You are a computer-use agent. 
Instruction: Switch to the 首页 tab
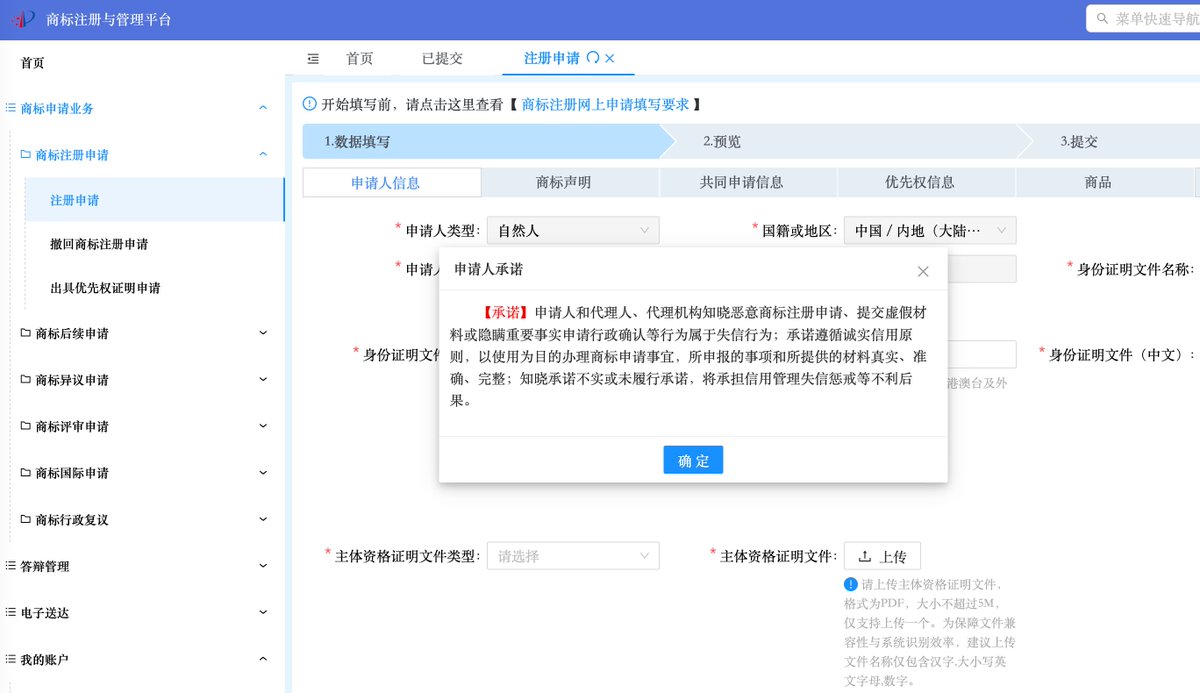[360, 58]
